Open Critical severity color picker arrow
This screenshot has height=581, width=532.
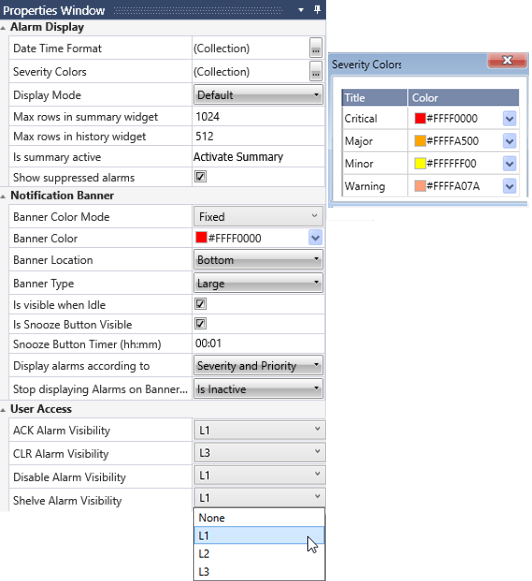(509, 119)
